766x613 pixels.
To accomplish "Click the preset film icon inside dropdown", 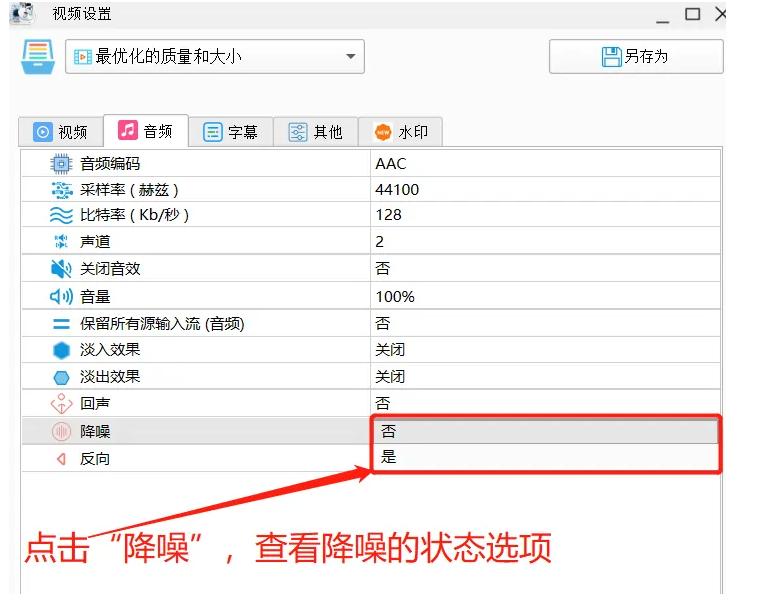I will 83,57.
